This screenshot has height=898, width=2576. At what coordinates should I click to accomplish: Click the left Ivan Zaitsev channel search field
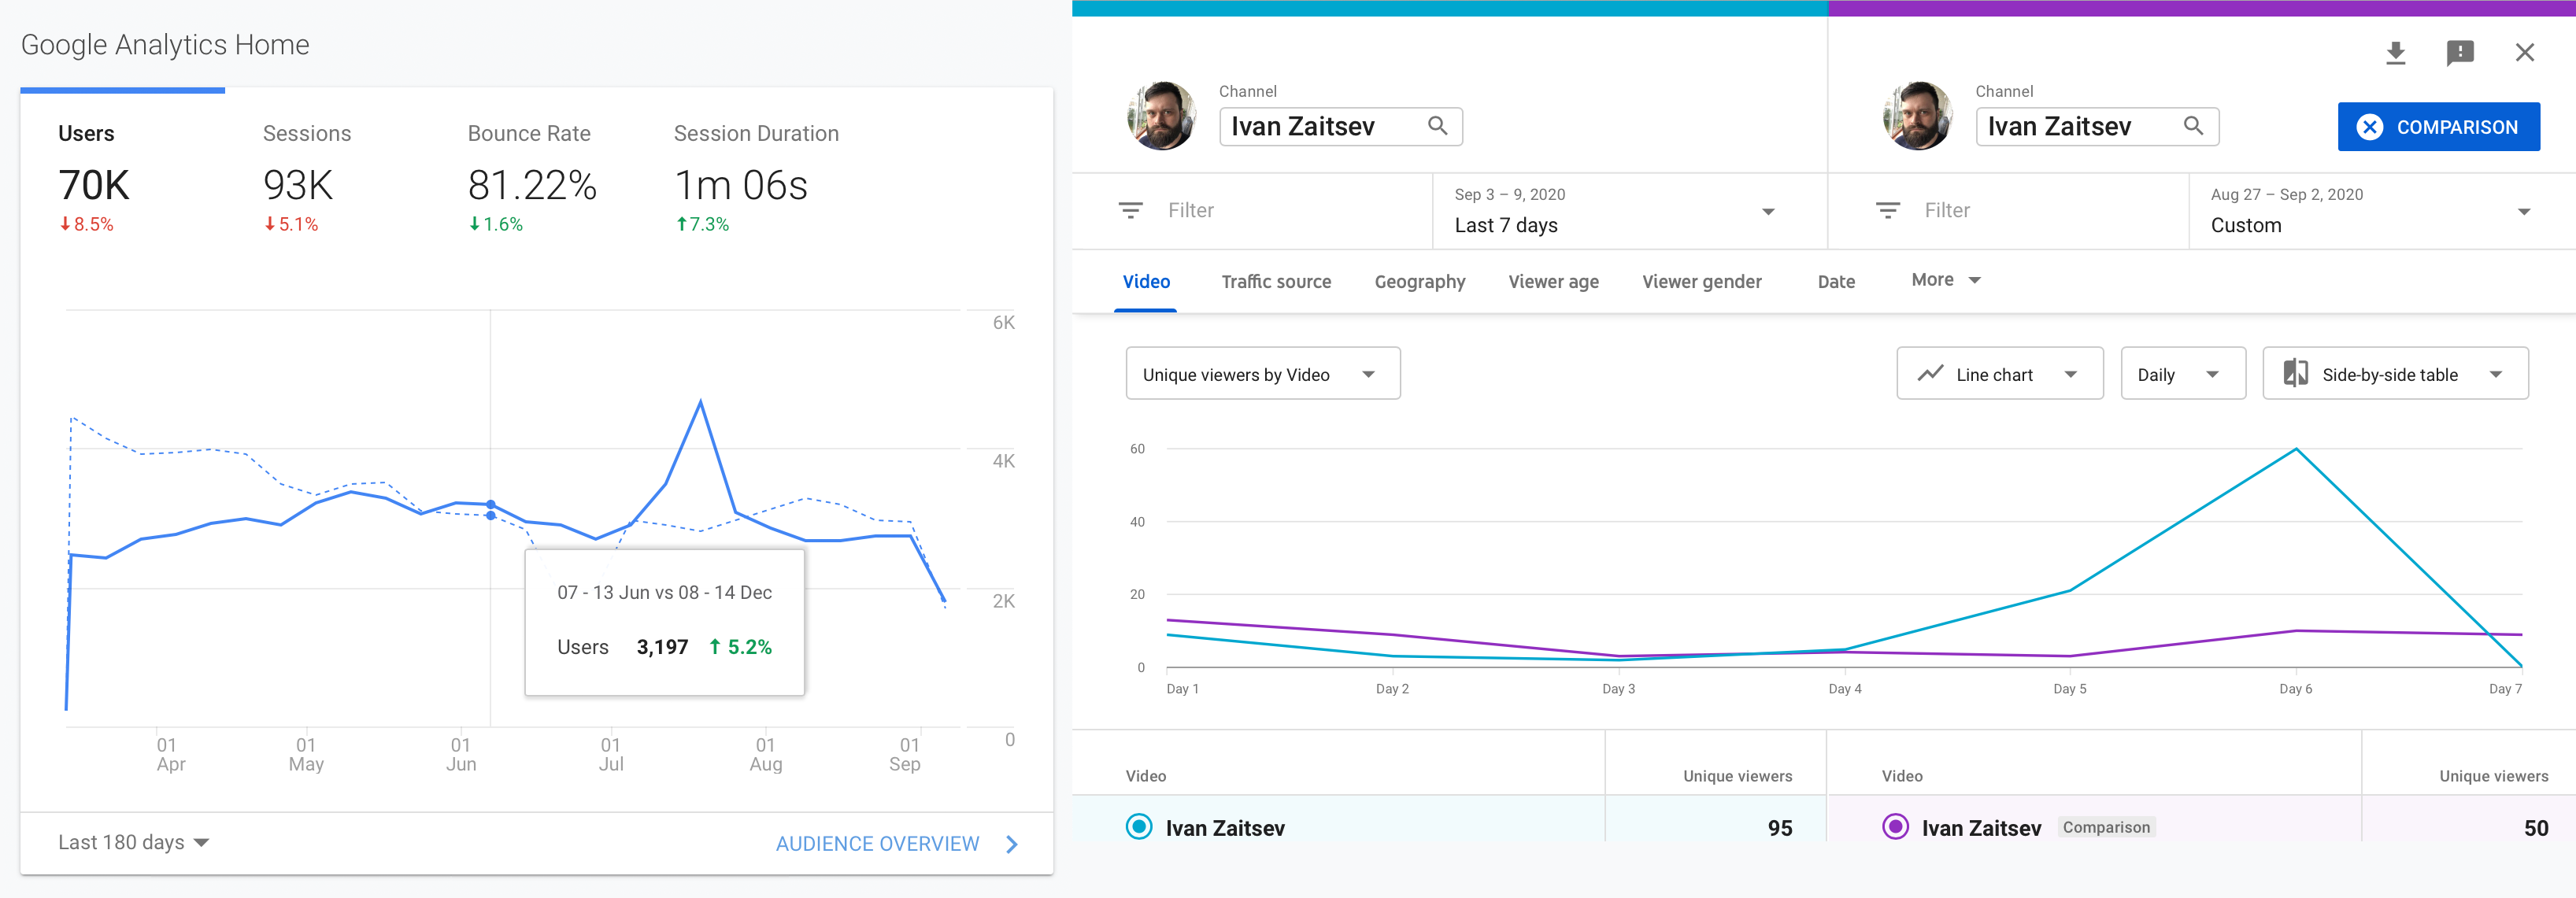(x=1340, y=126)
